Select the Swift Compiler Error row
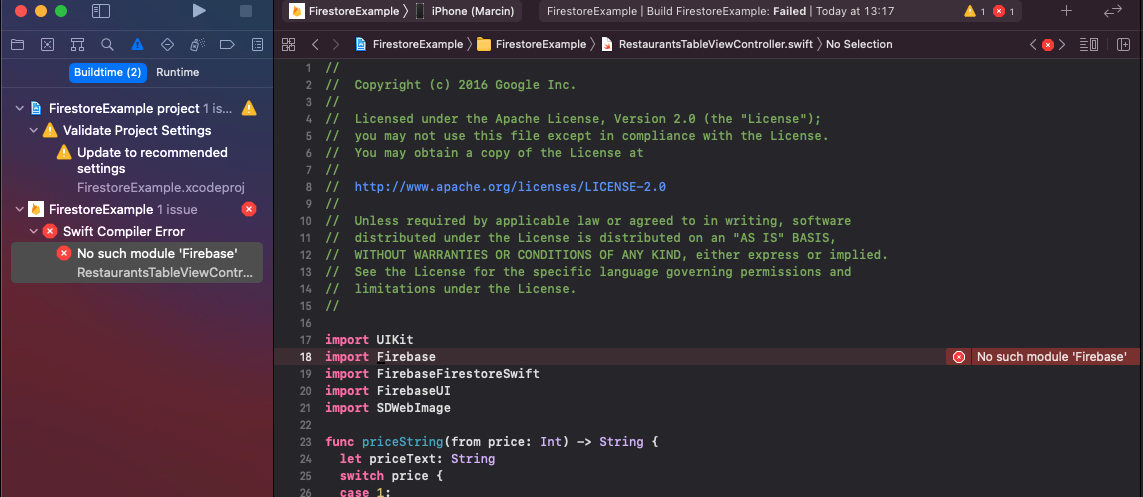The width and height of the screenshot is (1143, 497). point(137,232)
